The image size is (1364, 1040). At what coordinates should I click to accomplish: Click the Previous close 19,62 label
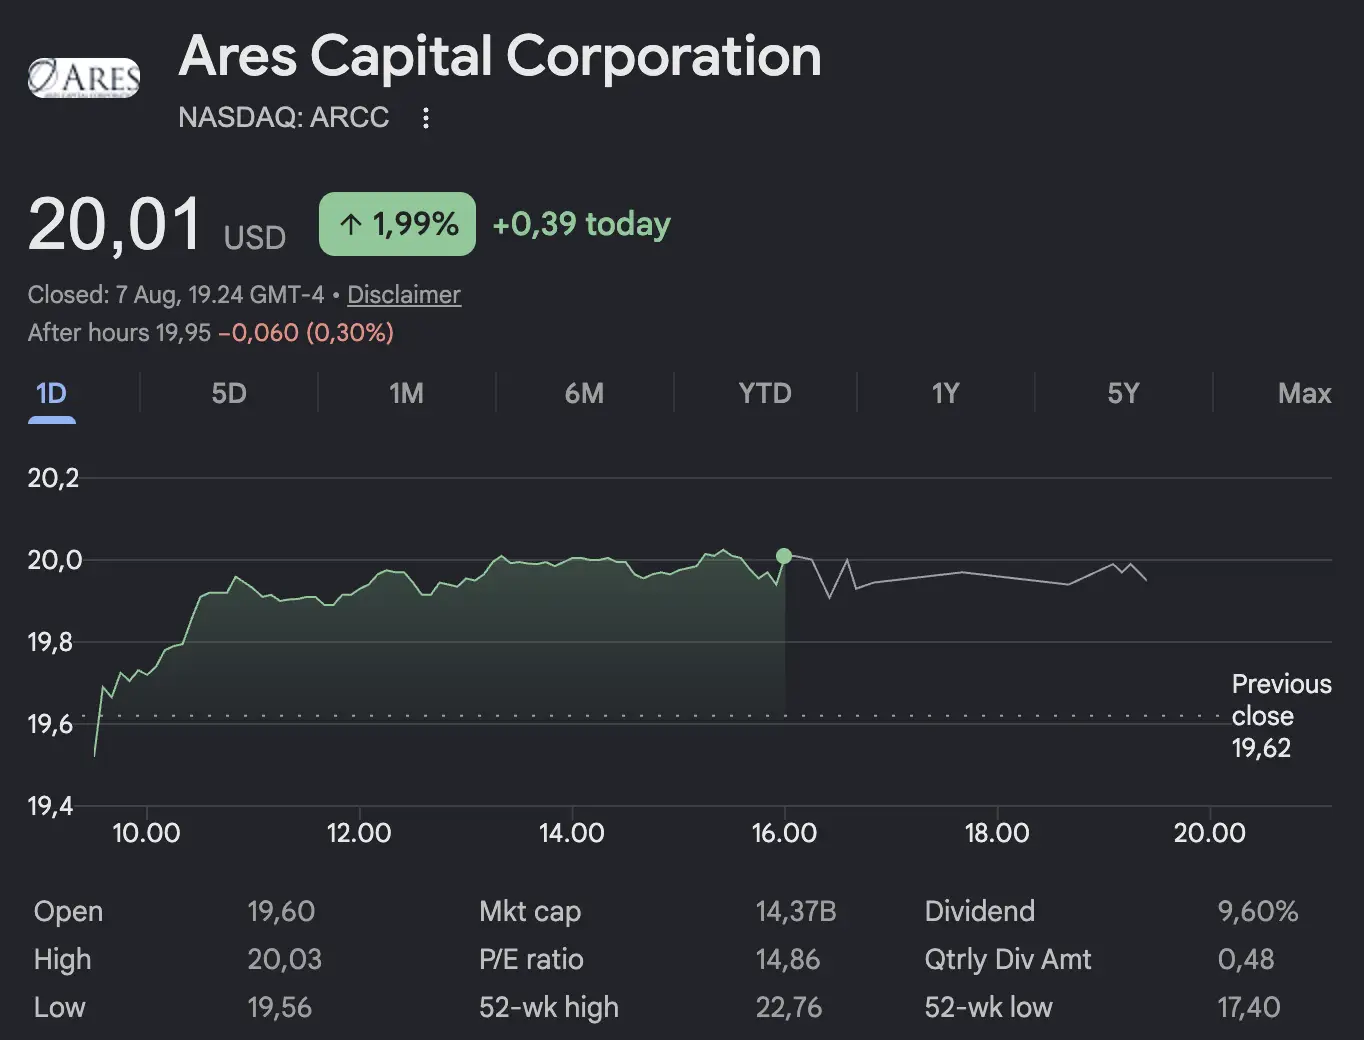tap(1281, 716)
